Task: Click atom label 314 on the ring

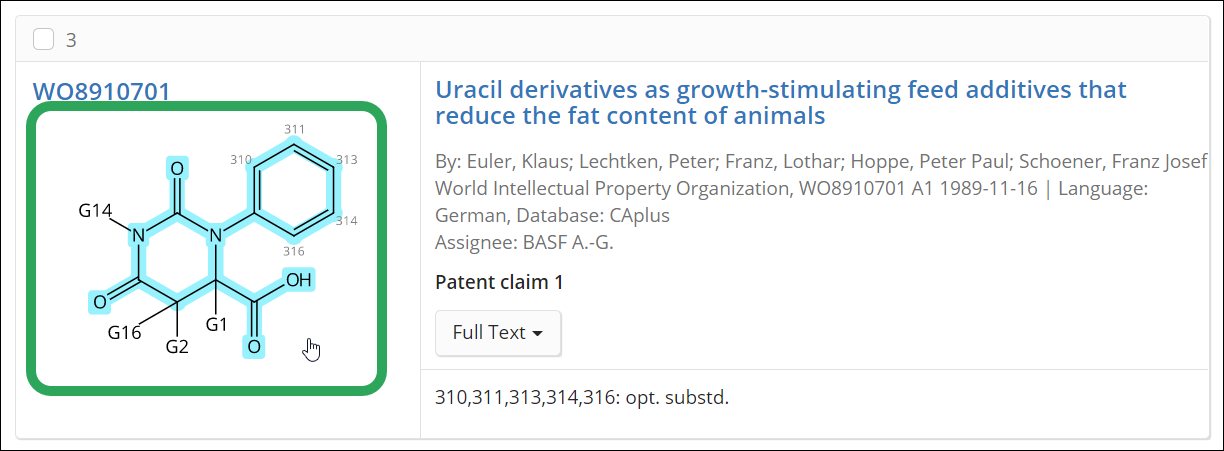Action: (x=348, y=220)
